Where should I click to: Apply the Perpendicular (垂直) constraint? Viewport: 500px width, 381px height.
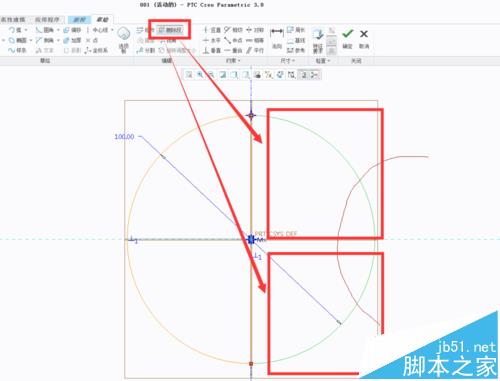[212, 50]
